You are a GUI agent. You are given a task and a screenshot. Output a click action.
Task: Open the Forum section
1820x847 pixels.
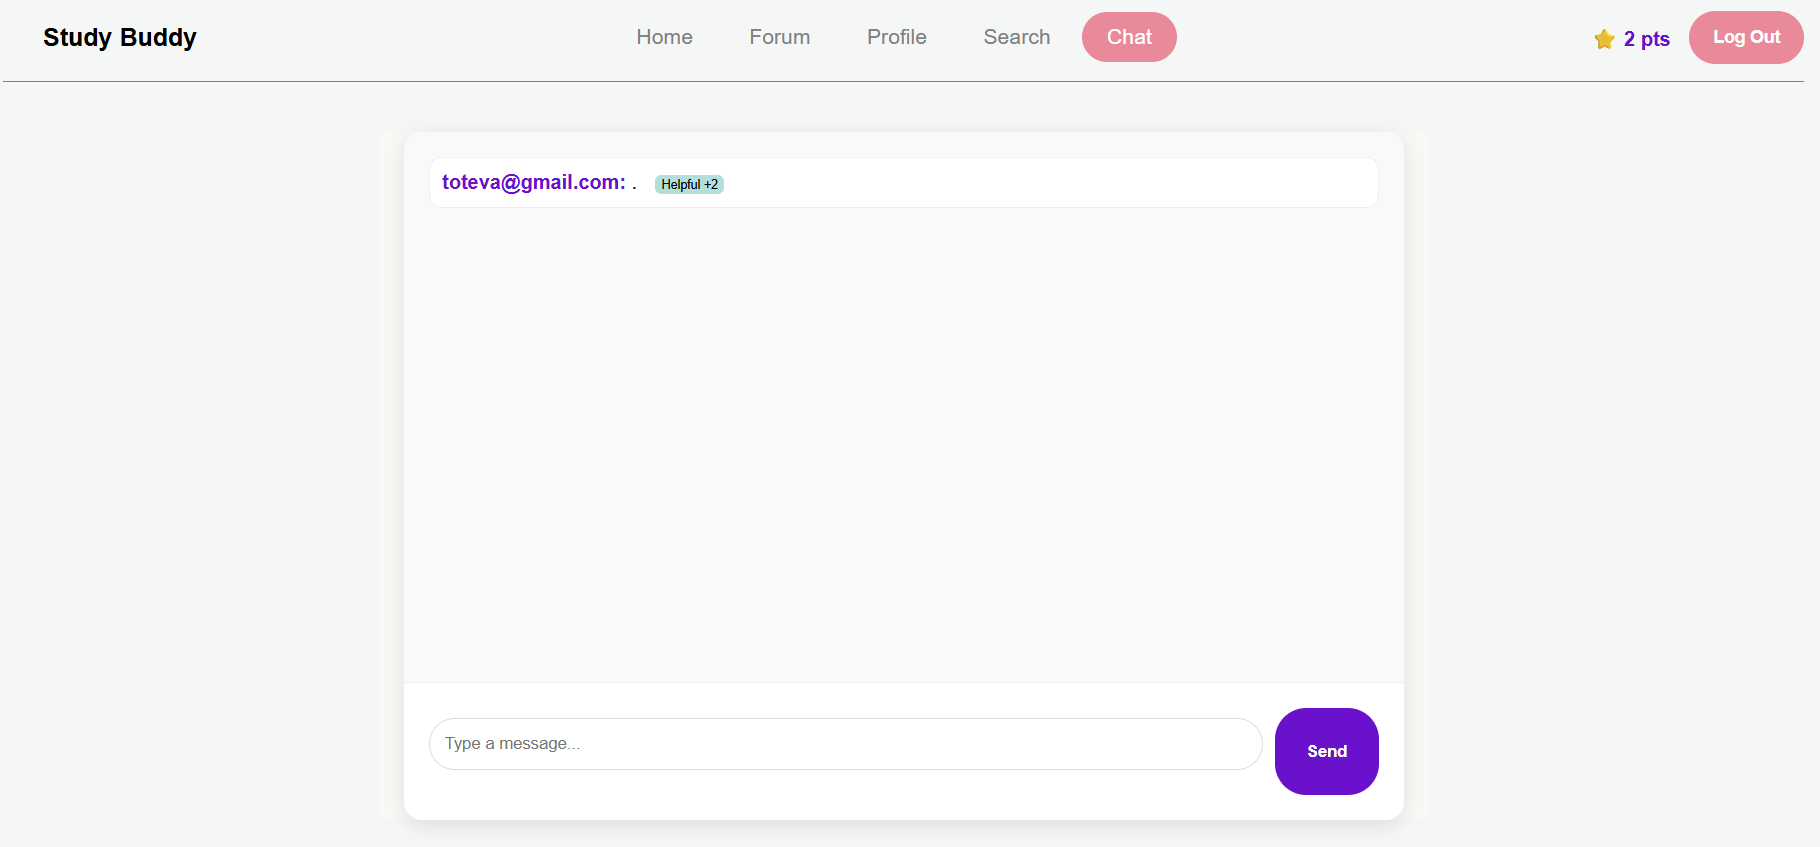click(x=779, y=37)
